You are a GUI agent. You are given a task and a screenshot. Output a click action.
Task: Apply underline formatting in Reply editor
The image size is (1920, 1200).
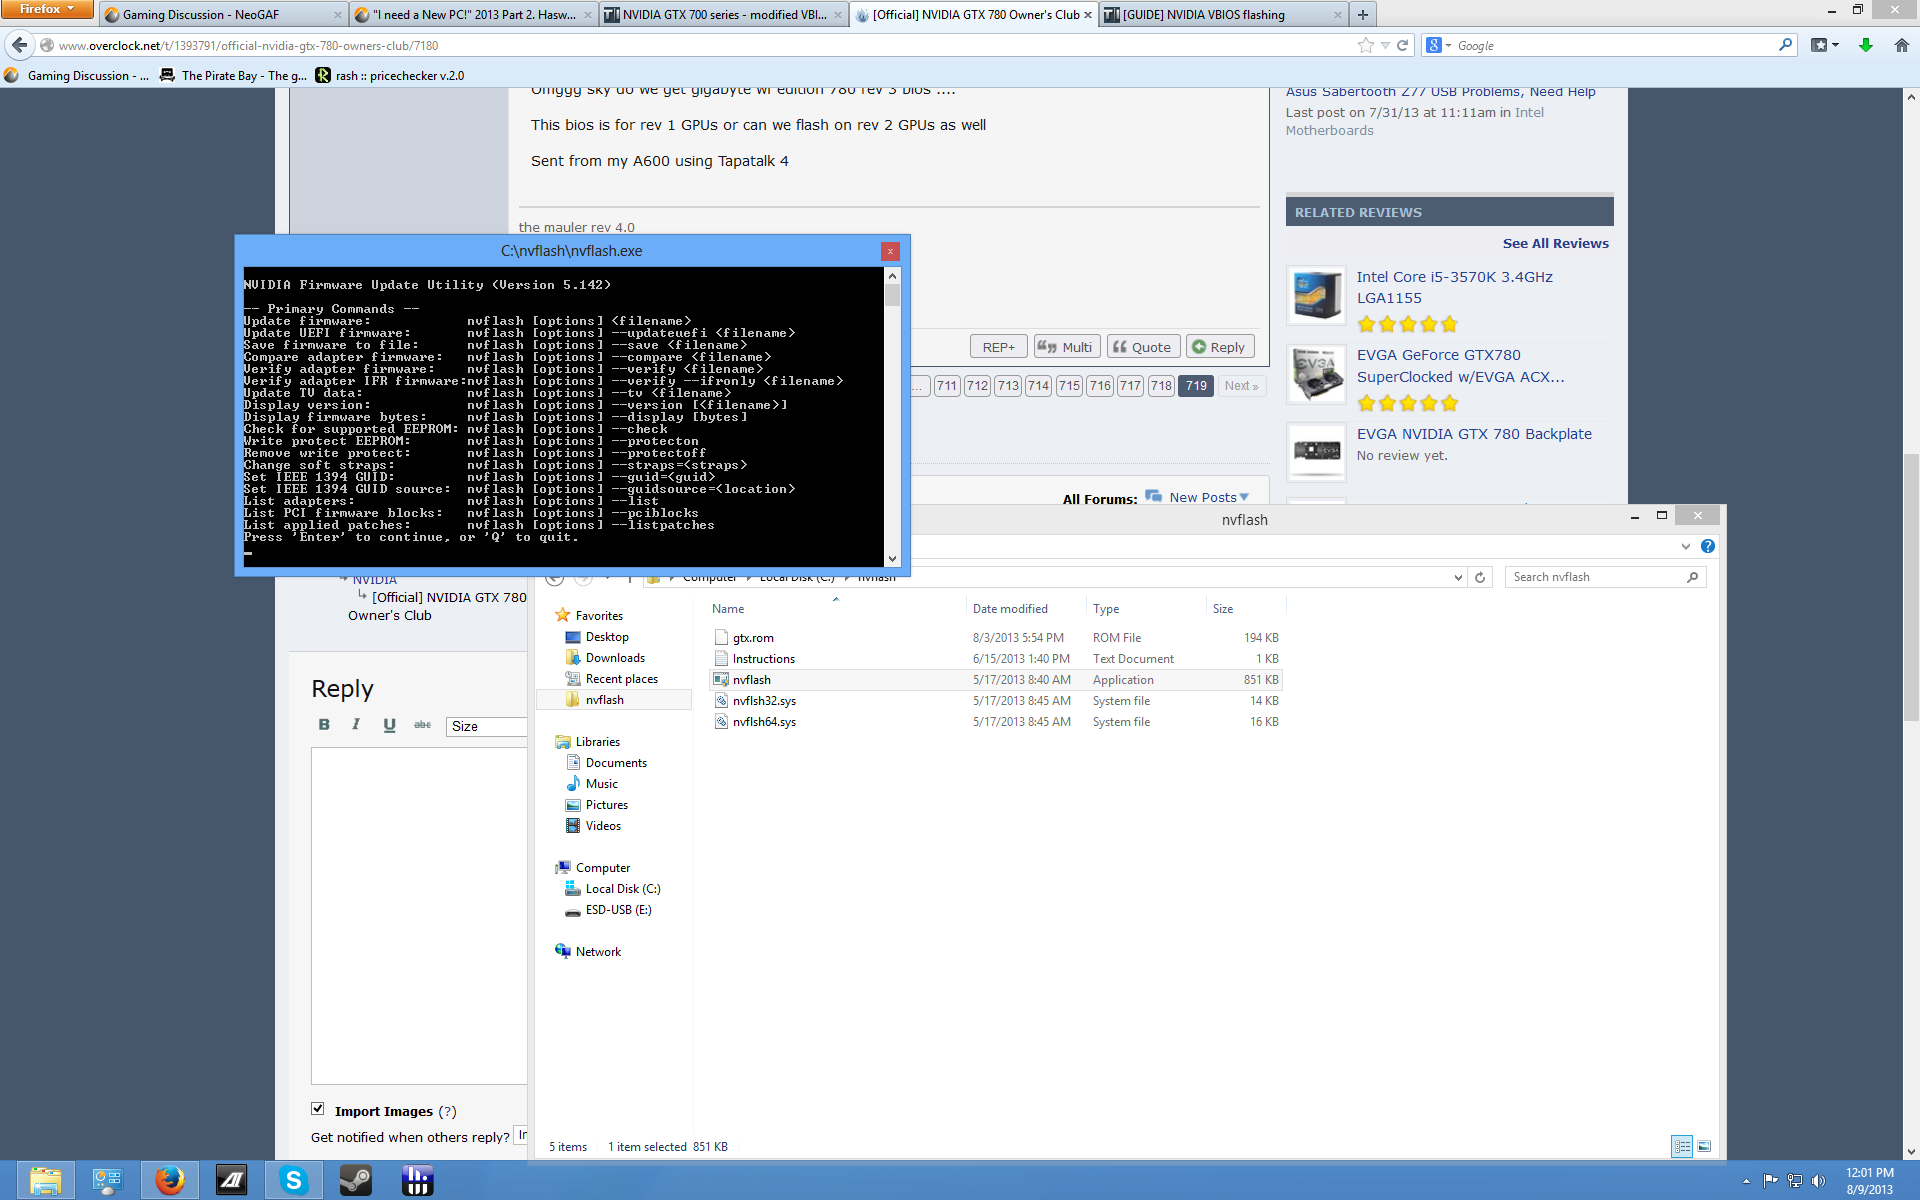(x=389, y=725)
